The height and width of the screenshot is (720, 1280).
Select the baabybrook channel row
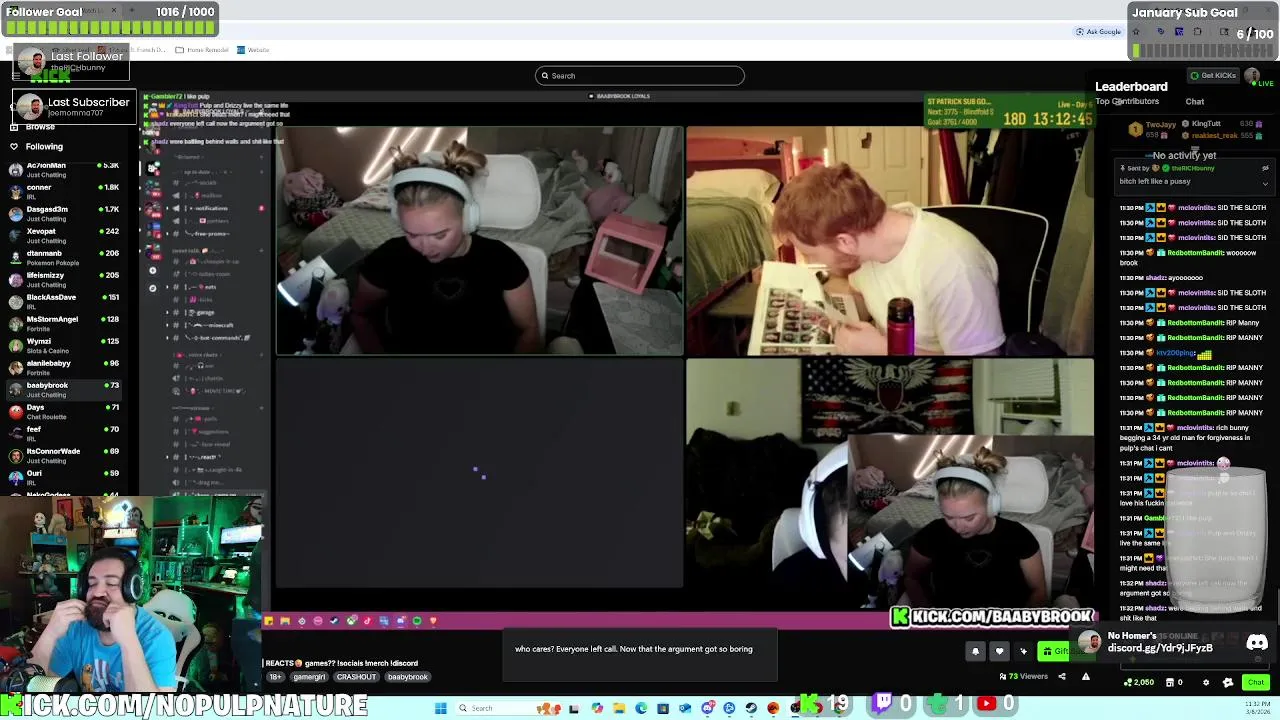point(62,390)
